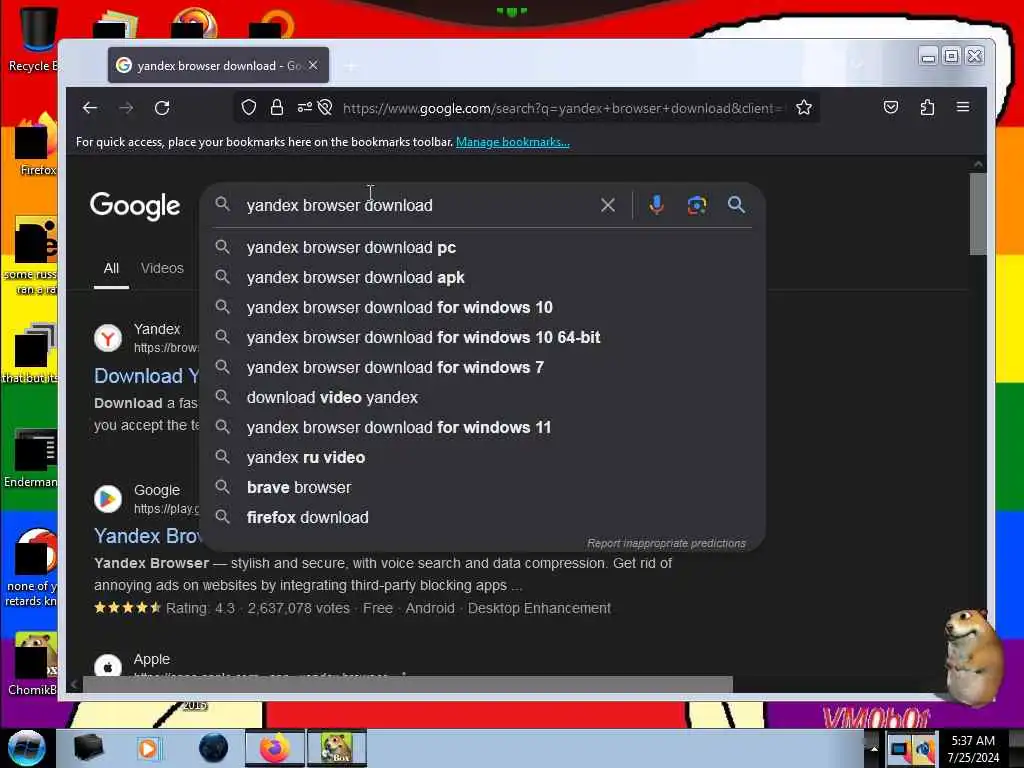Open the dark globe taskbar icon
The height and width of the screenshot is (768, 1024).
(214, 748)
